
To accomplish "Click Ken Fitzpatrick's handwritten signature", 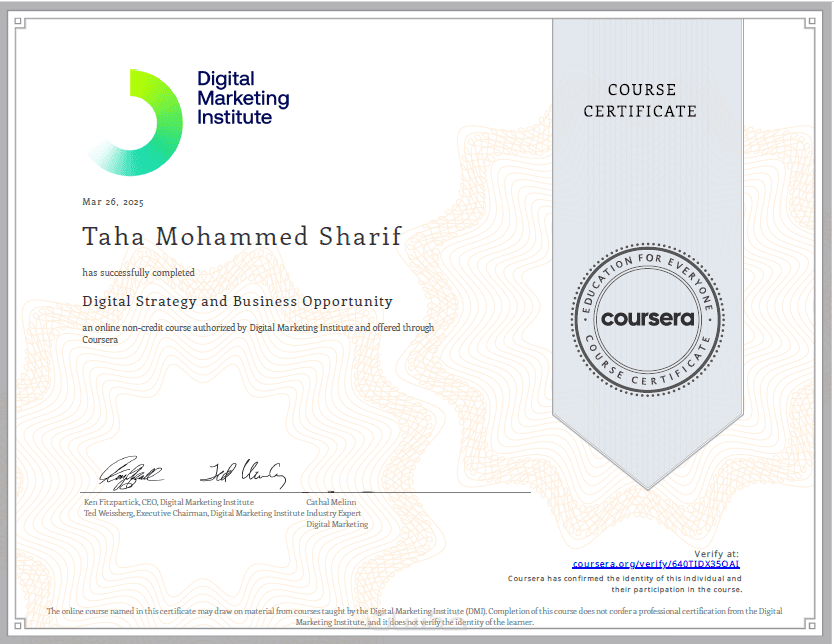I will click(x=131, y=472).
